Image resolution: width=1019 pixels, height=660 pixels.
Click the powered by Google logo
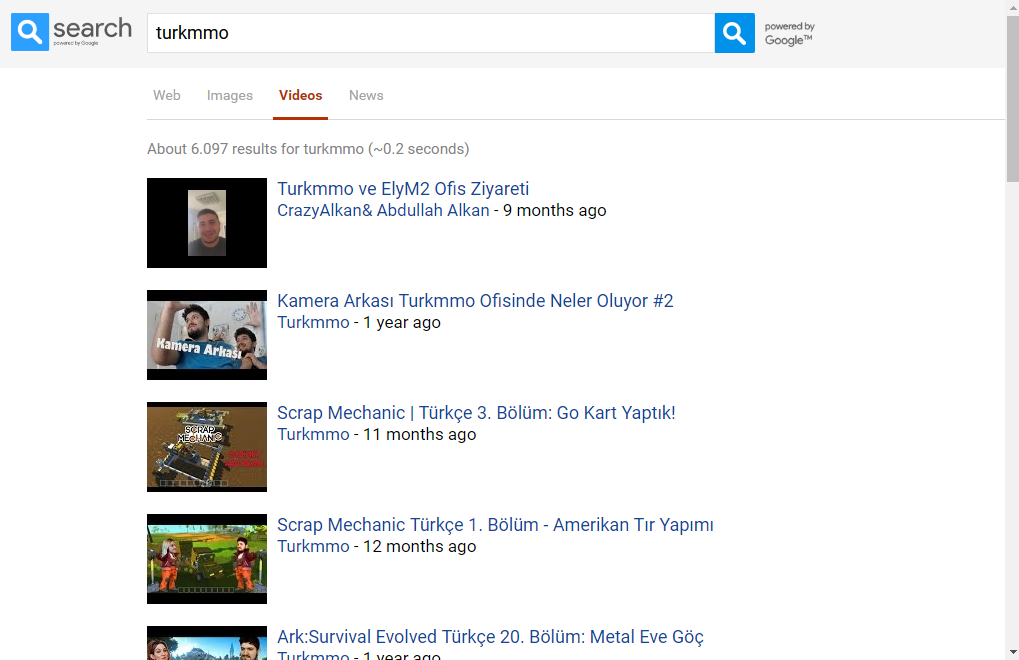pyautogui.click(x=789, y=34)
